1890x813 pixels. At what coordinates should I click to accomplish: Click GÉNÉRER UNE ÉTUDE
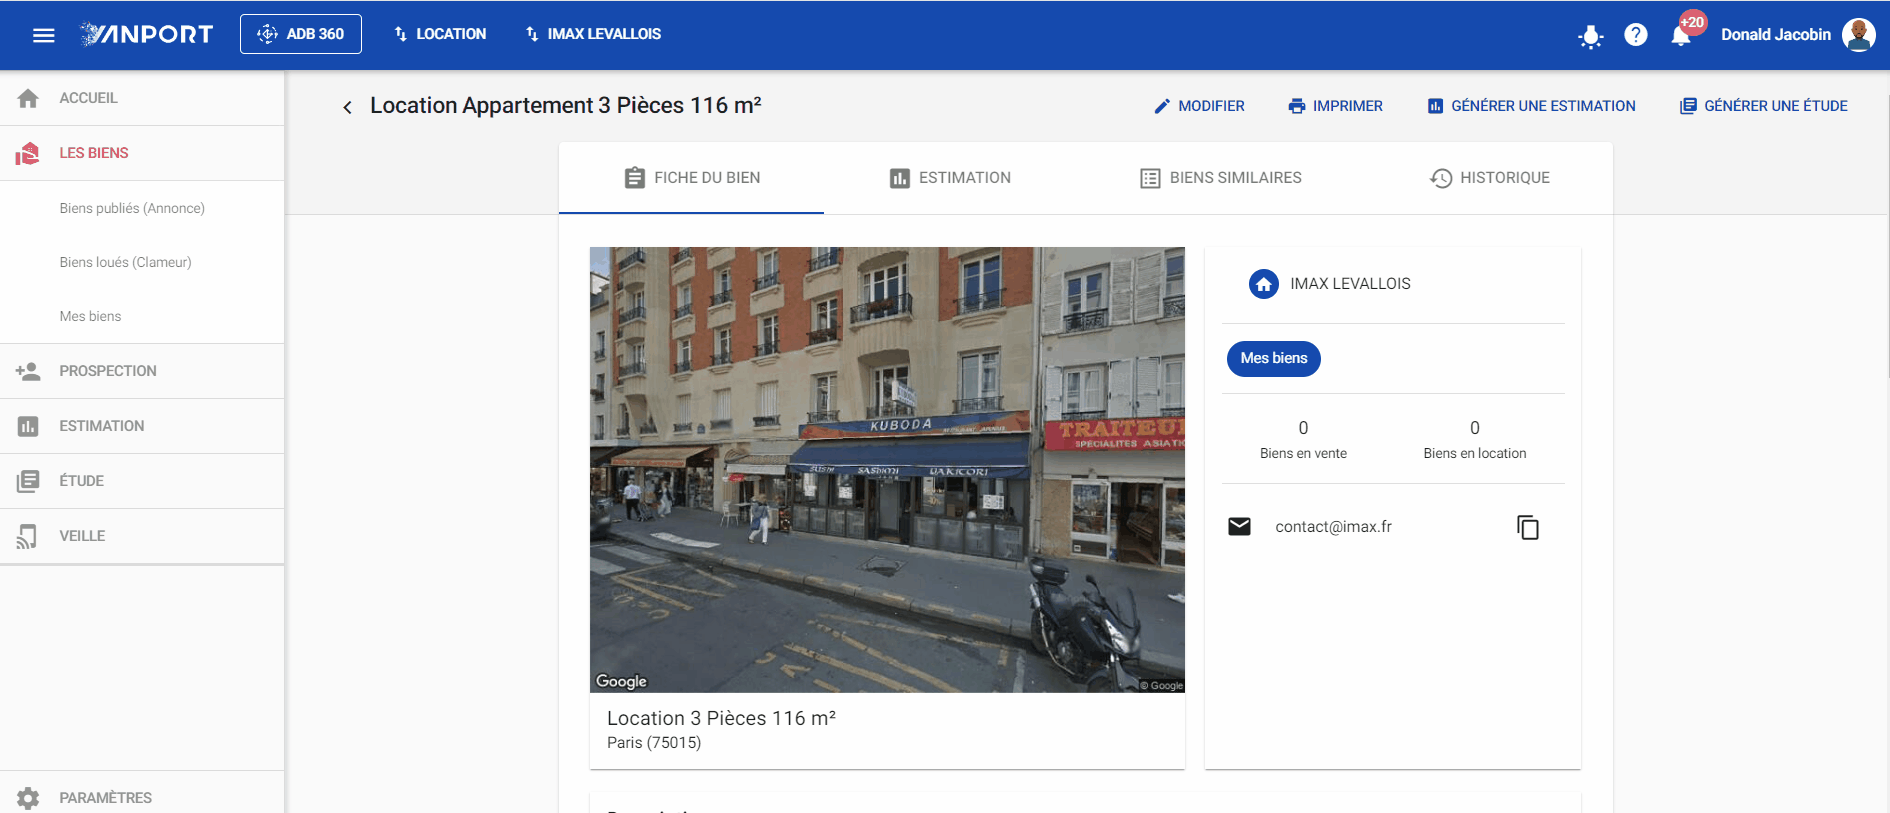[x=1763, y=106]
